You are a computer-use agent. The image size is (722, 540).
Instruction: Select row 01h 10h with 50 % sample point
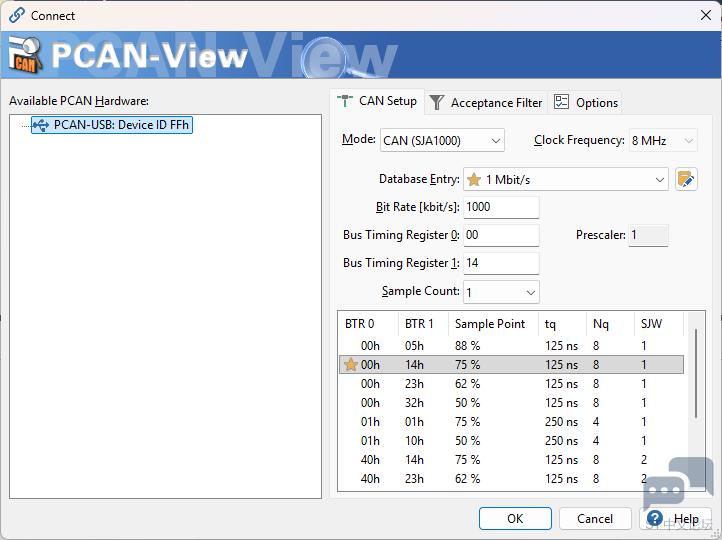pyautogui.click(x=511, y=441)
